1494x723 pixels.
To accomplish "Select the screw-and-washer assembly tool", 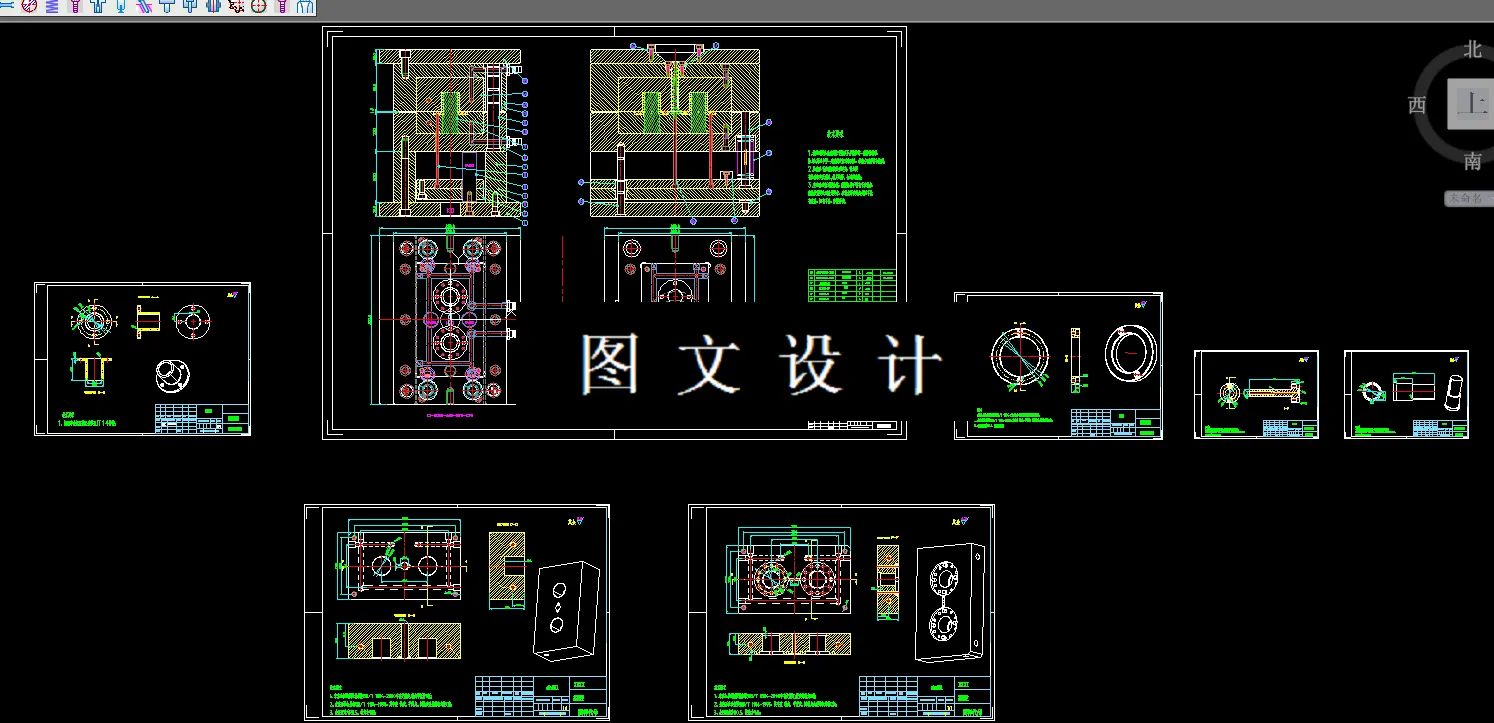I will pyautogui.click(x=188, y=7).
